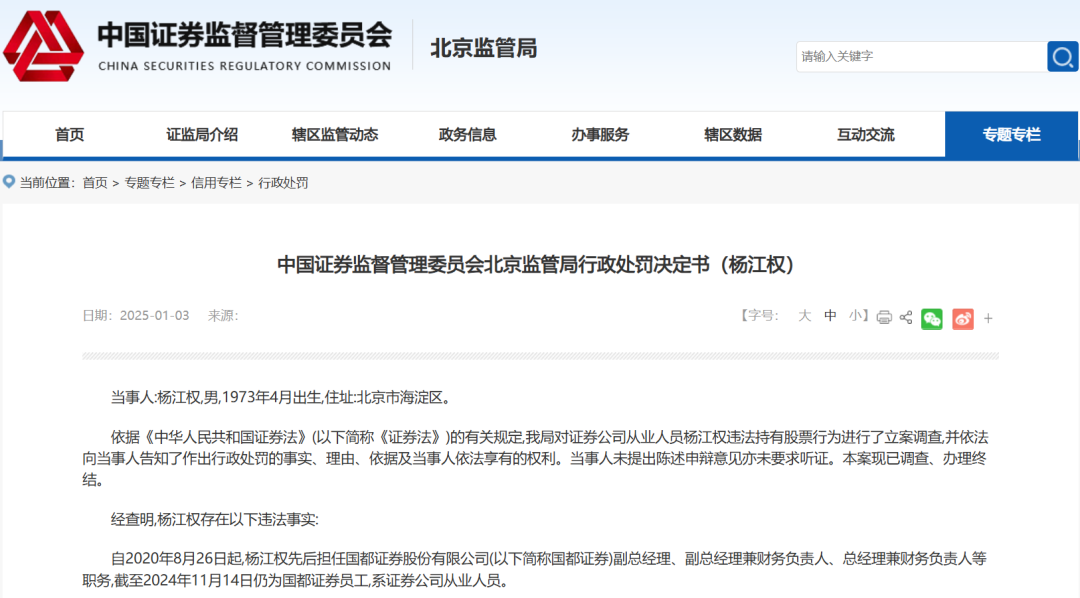Print the page via printer icon

(x=884, y=317)
